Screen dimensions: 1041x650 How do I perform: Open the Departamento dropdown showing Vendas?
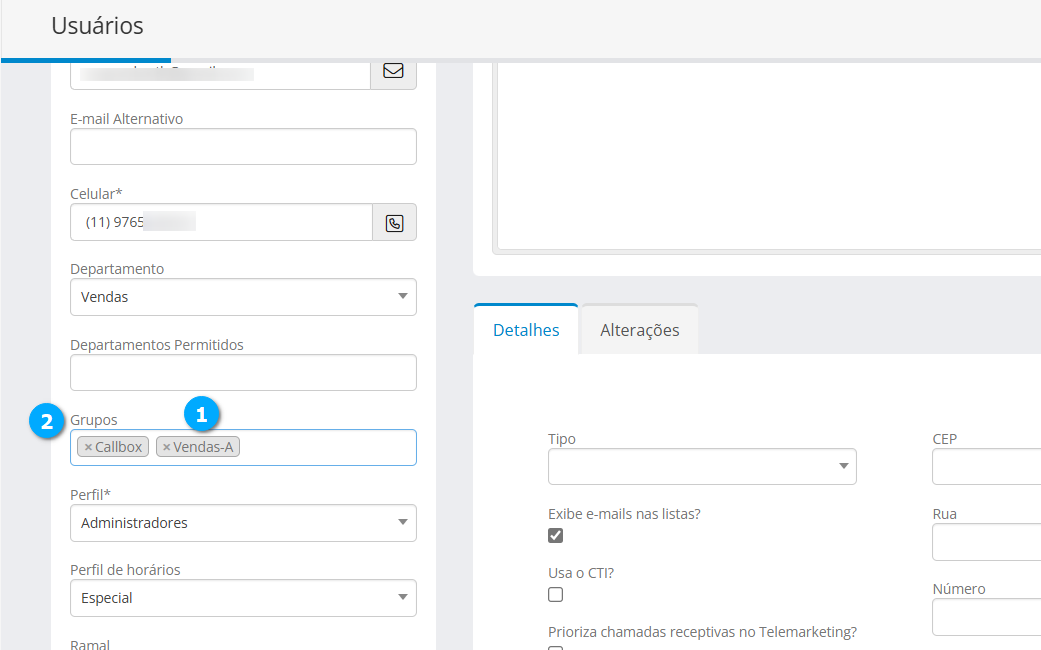point(243,297)
